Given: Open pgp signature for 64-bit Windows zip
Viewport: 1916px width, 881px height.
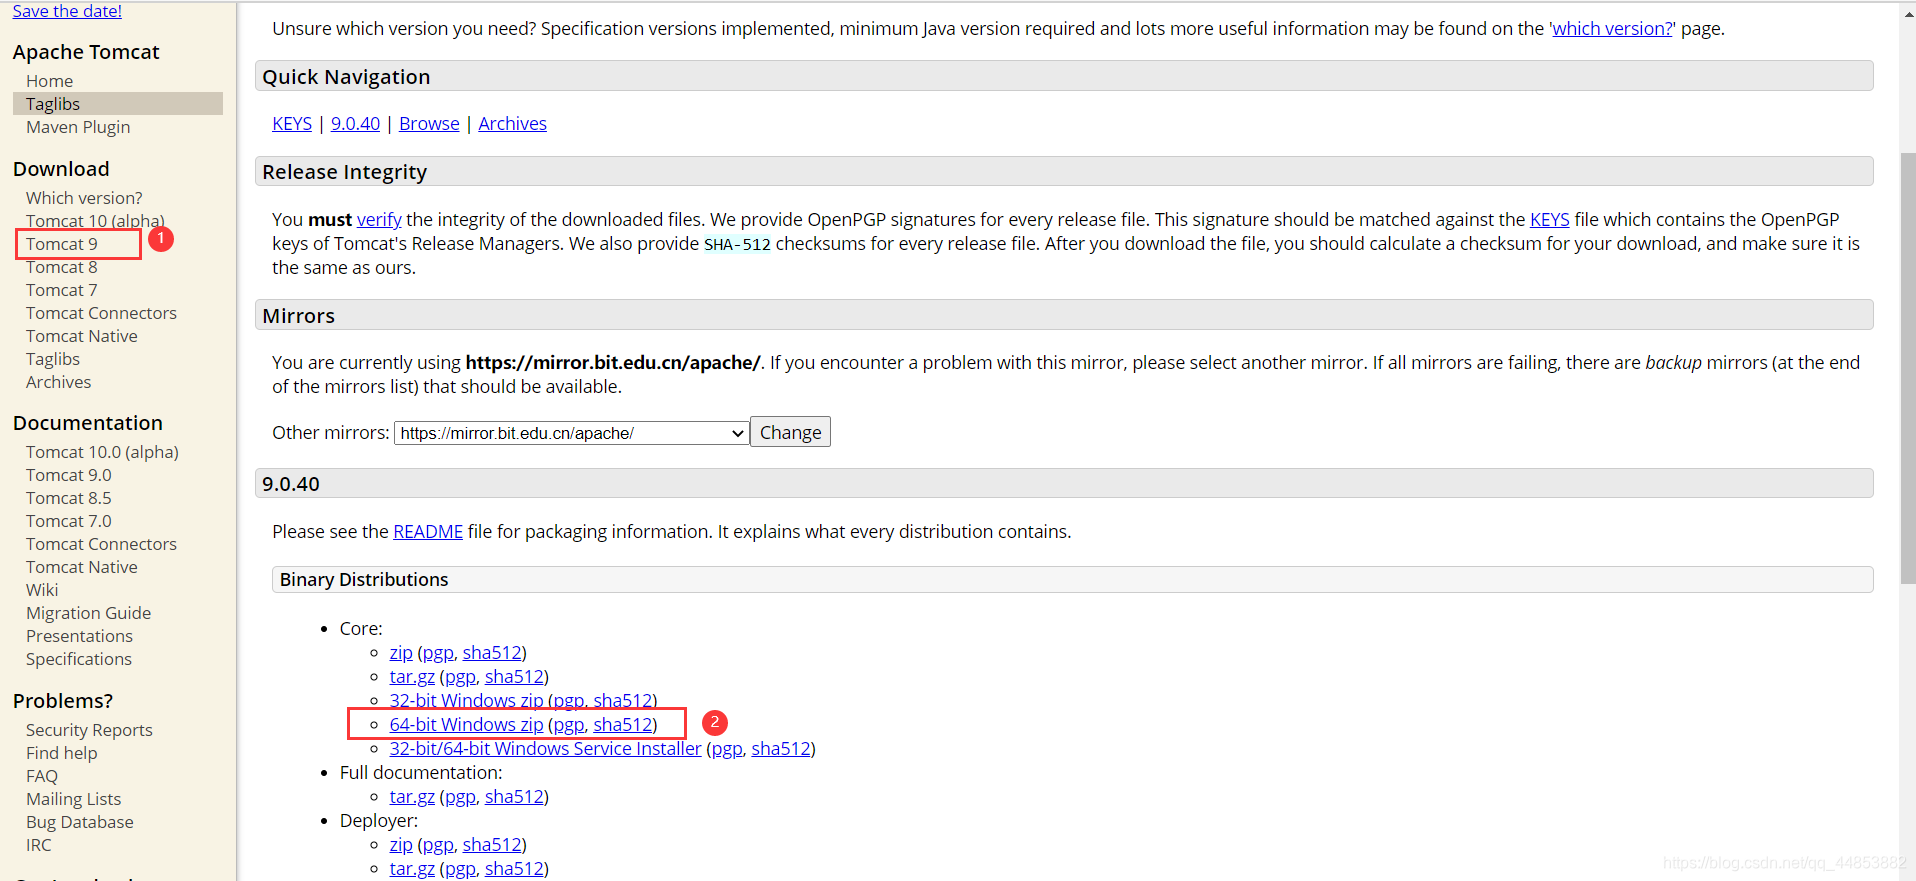Looking at the screenshot, I should pyautogui.click(x=569, y=725).
